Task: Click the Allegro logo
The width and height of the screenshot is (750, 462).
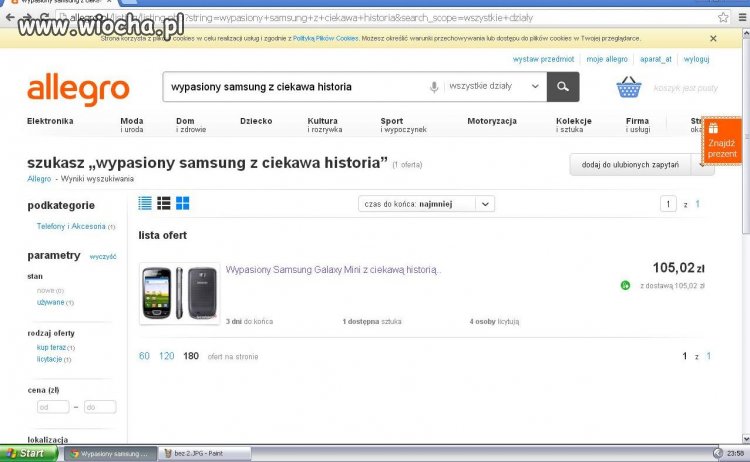Action: point(78,89)
